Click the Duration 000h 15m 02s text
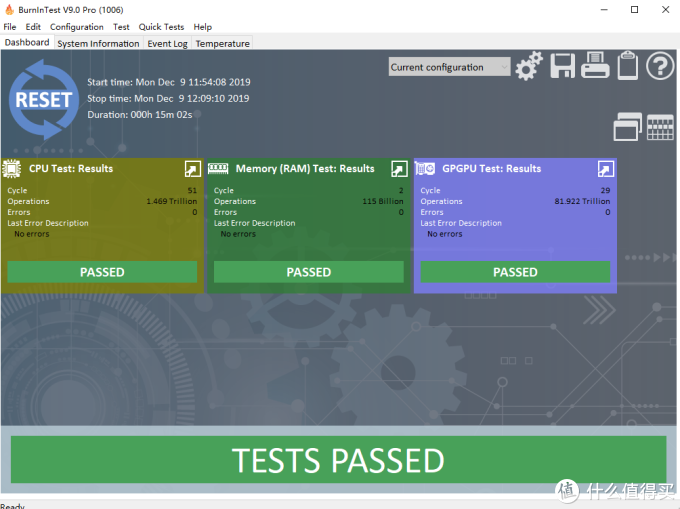 coord(140,114)
